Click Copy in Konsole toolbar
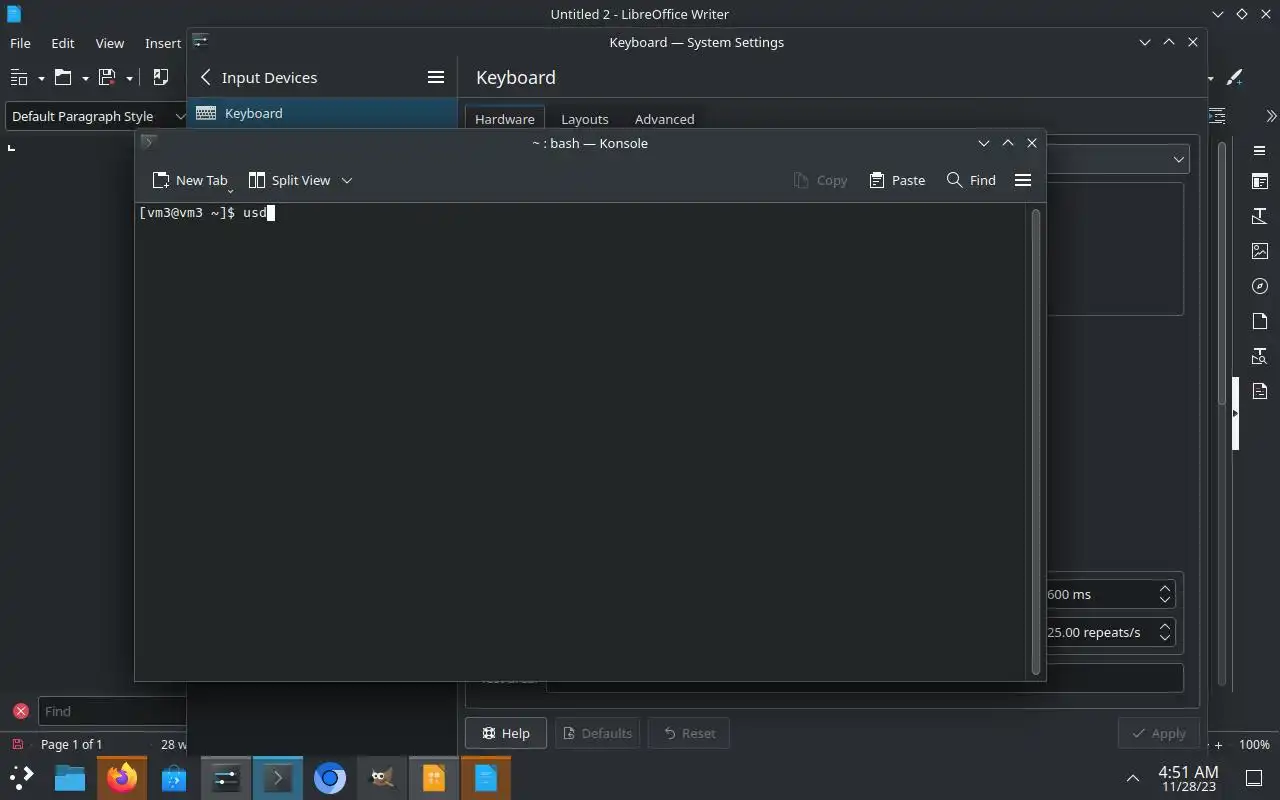Image resolution: width=1280 pixels, height=800 pixels. pyautogui.click(x=820, y=180)
